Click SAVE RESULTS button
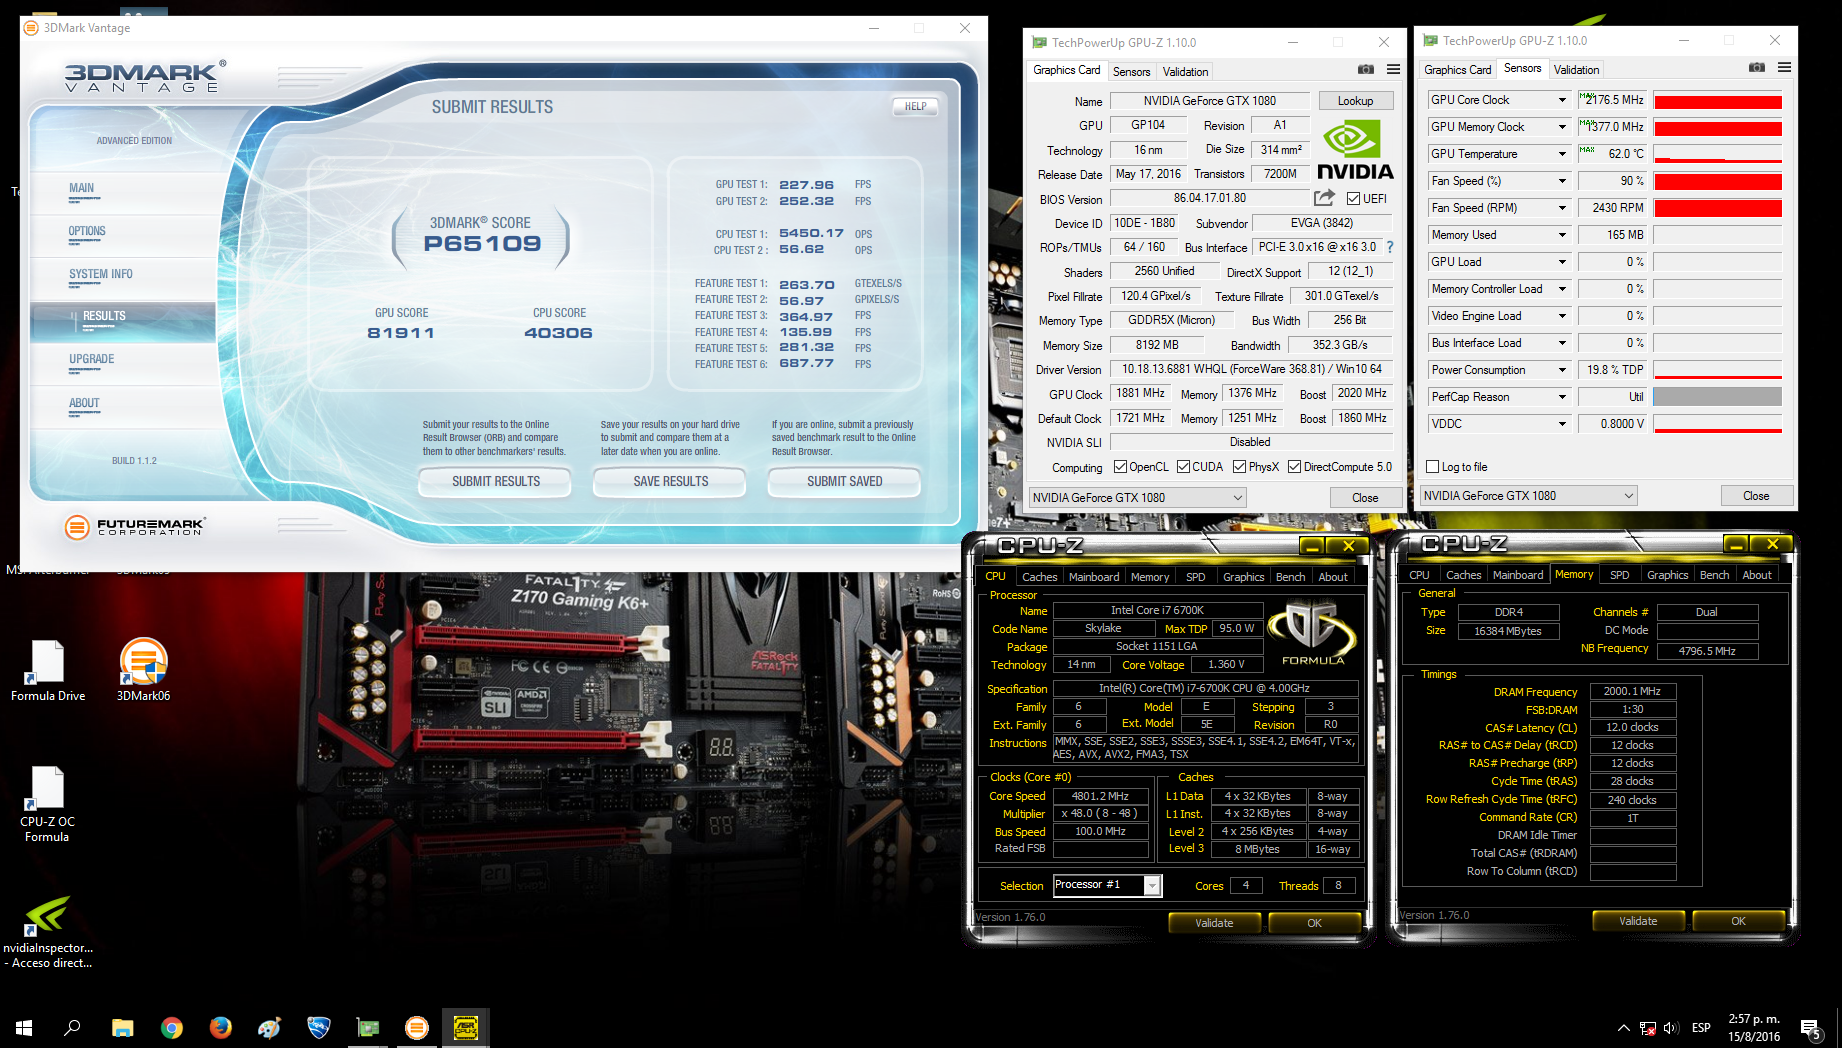1842x1048 pixels. click(x=671, y=482)
